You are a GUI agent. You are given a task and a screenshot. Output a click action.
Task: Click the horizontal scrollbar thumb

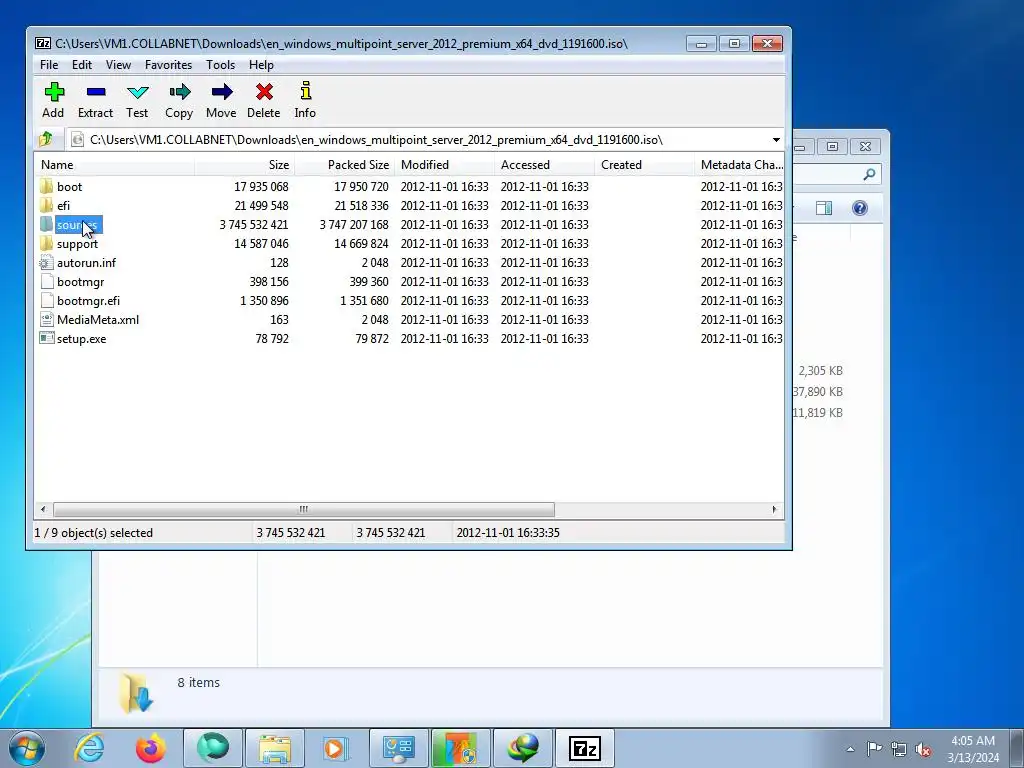304,509
